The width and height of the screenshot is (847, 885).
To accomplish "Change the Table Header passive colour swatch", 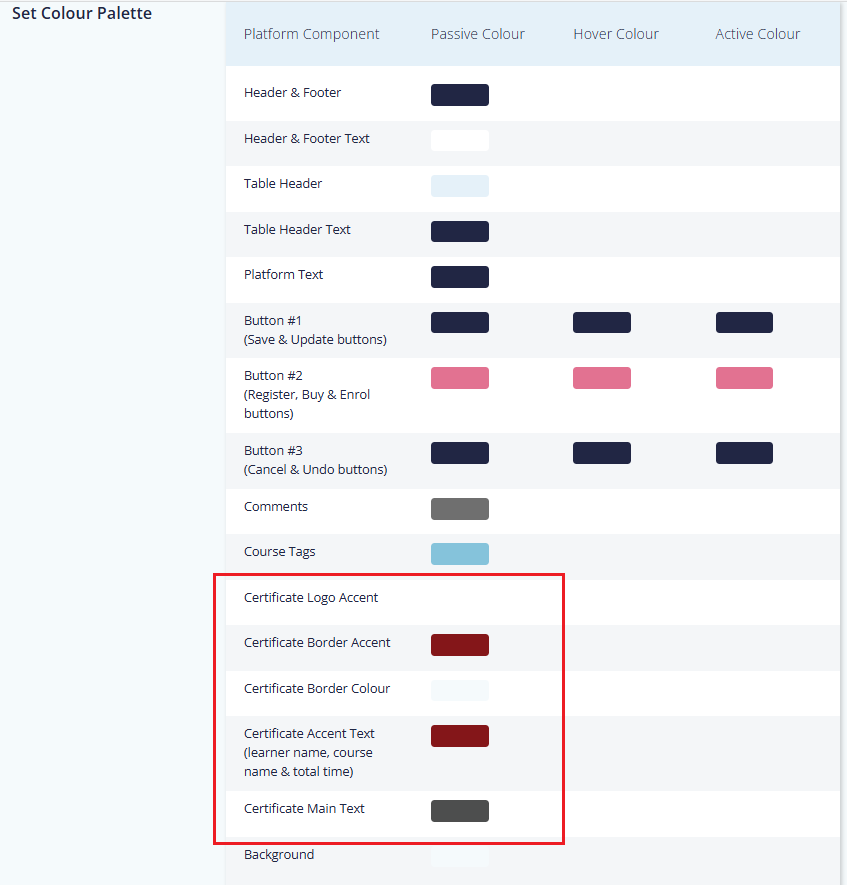I will click(x=460, y=186).
